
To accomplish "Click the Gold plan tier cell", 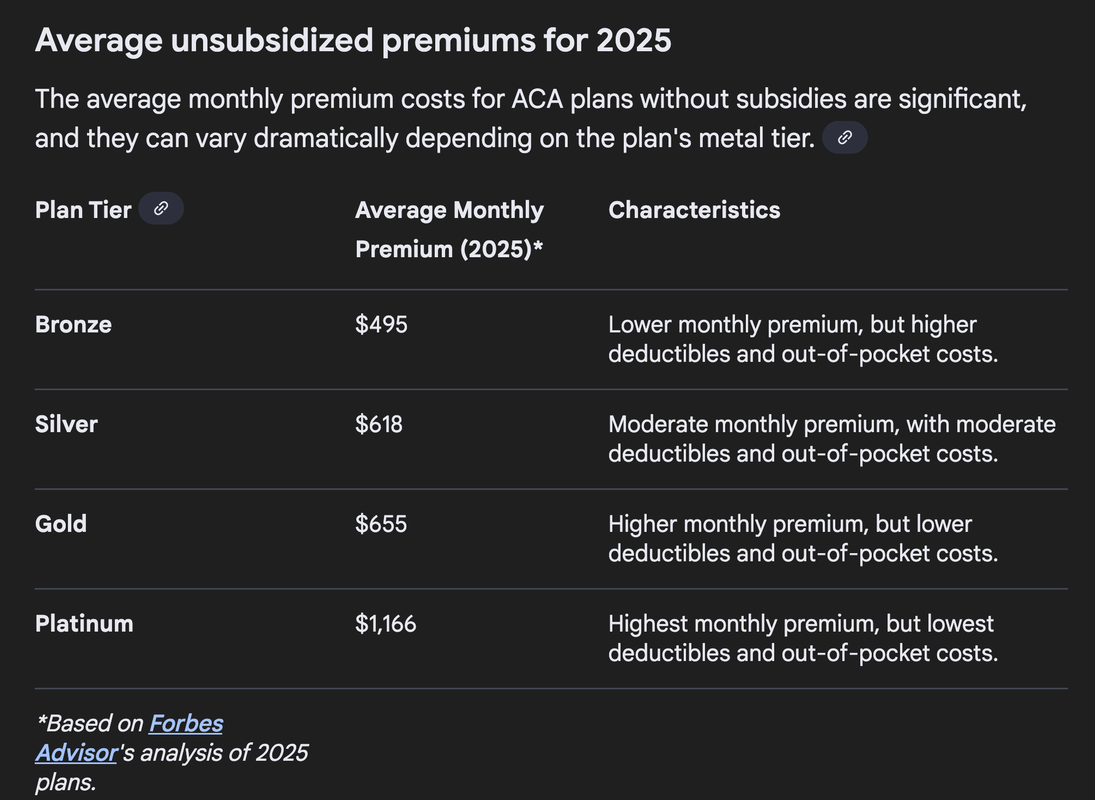I will (x=61, y=523).
